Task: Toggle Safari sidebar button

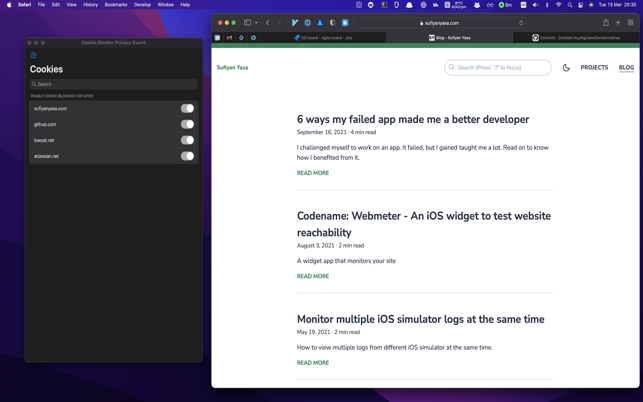Action: (247, 23)
